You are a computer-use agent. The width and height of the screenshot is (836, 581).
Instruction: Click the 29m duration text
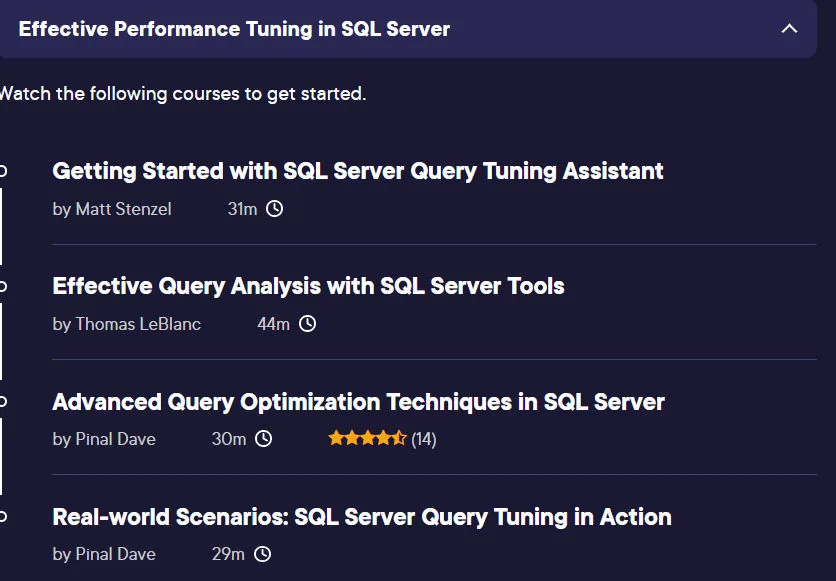(228, 554)
